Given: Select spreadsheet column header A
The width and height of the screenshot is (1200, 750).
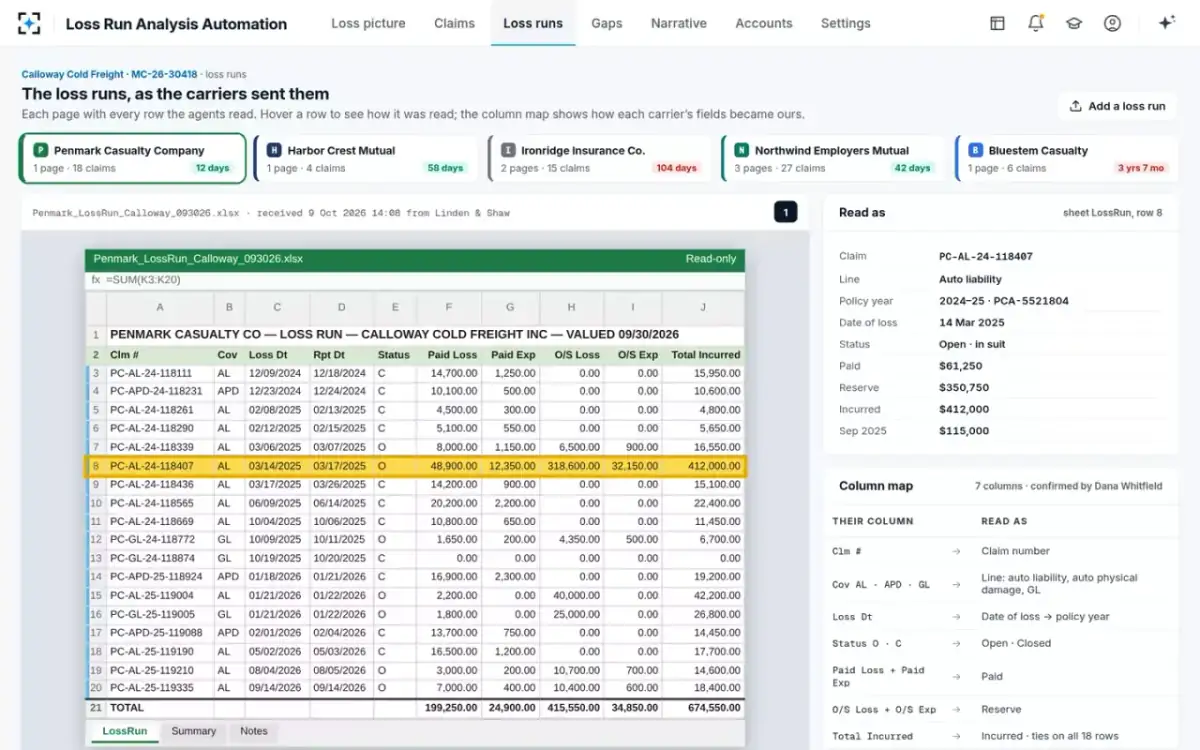Looking at the screenshot, I should tap(160, 308).
